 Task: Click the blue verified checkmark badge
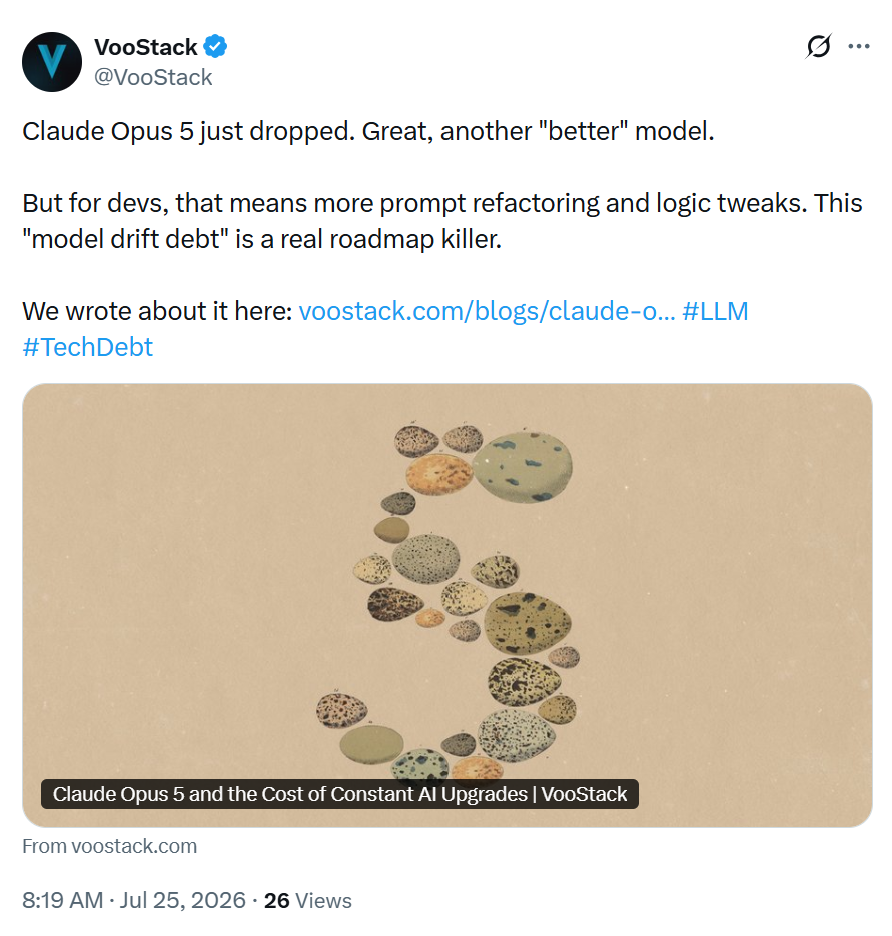coord(215,47)
